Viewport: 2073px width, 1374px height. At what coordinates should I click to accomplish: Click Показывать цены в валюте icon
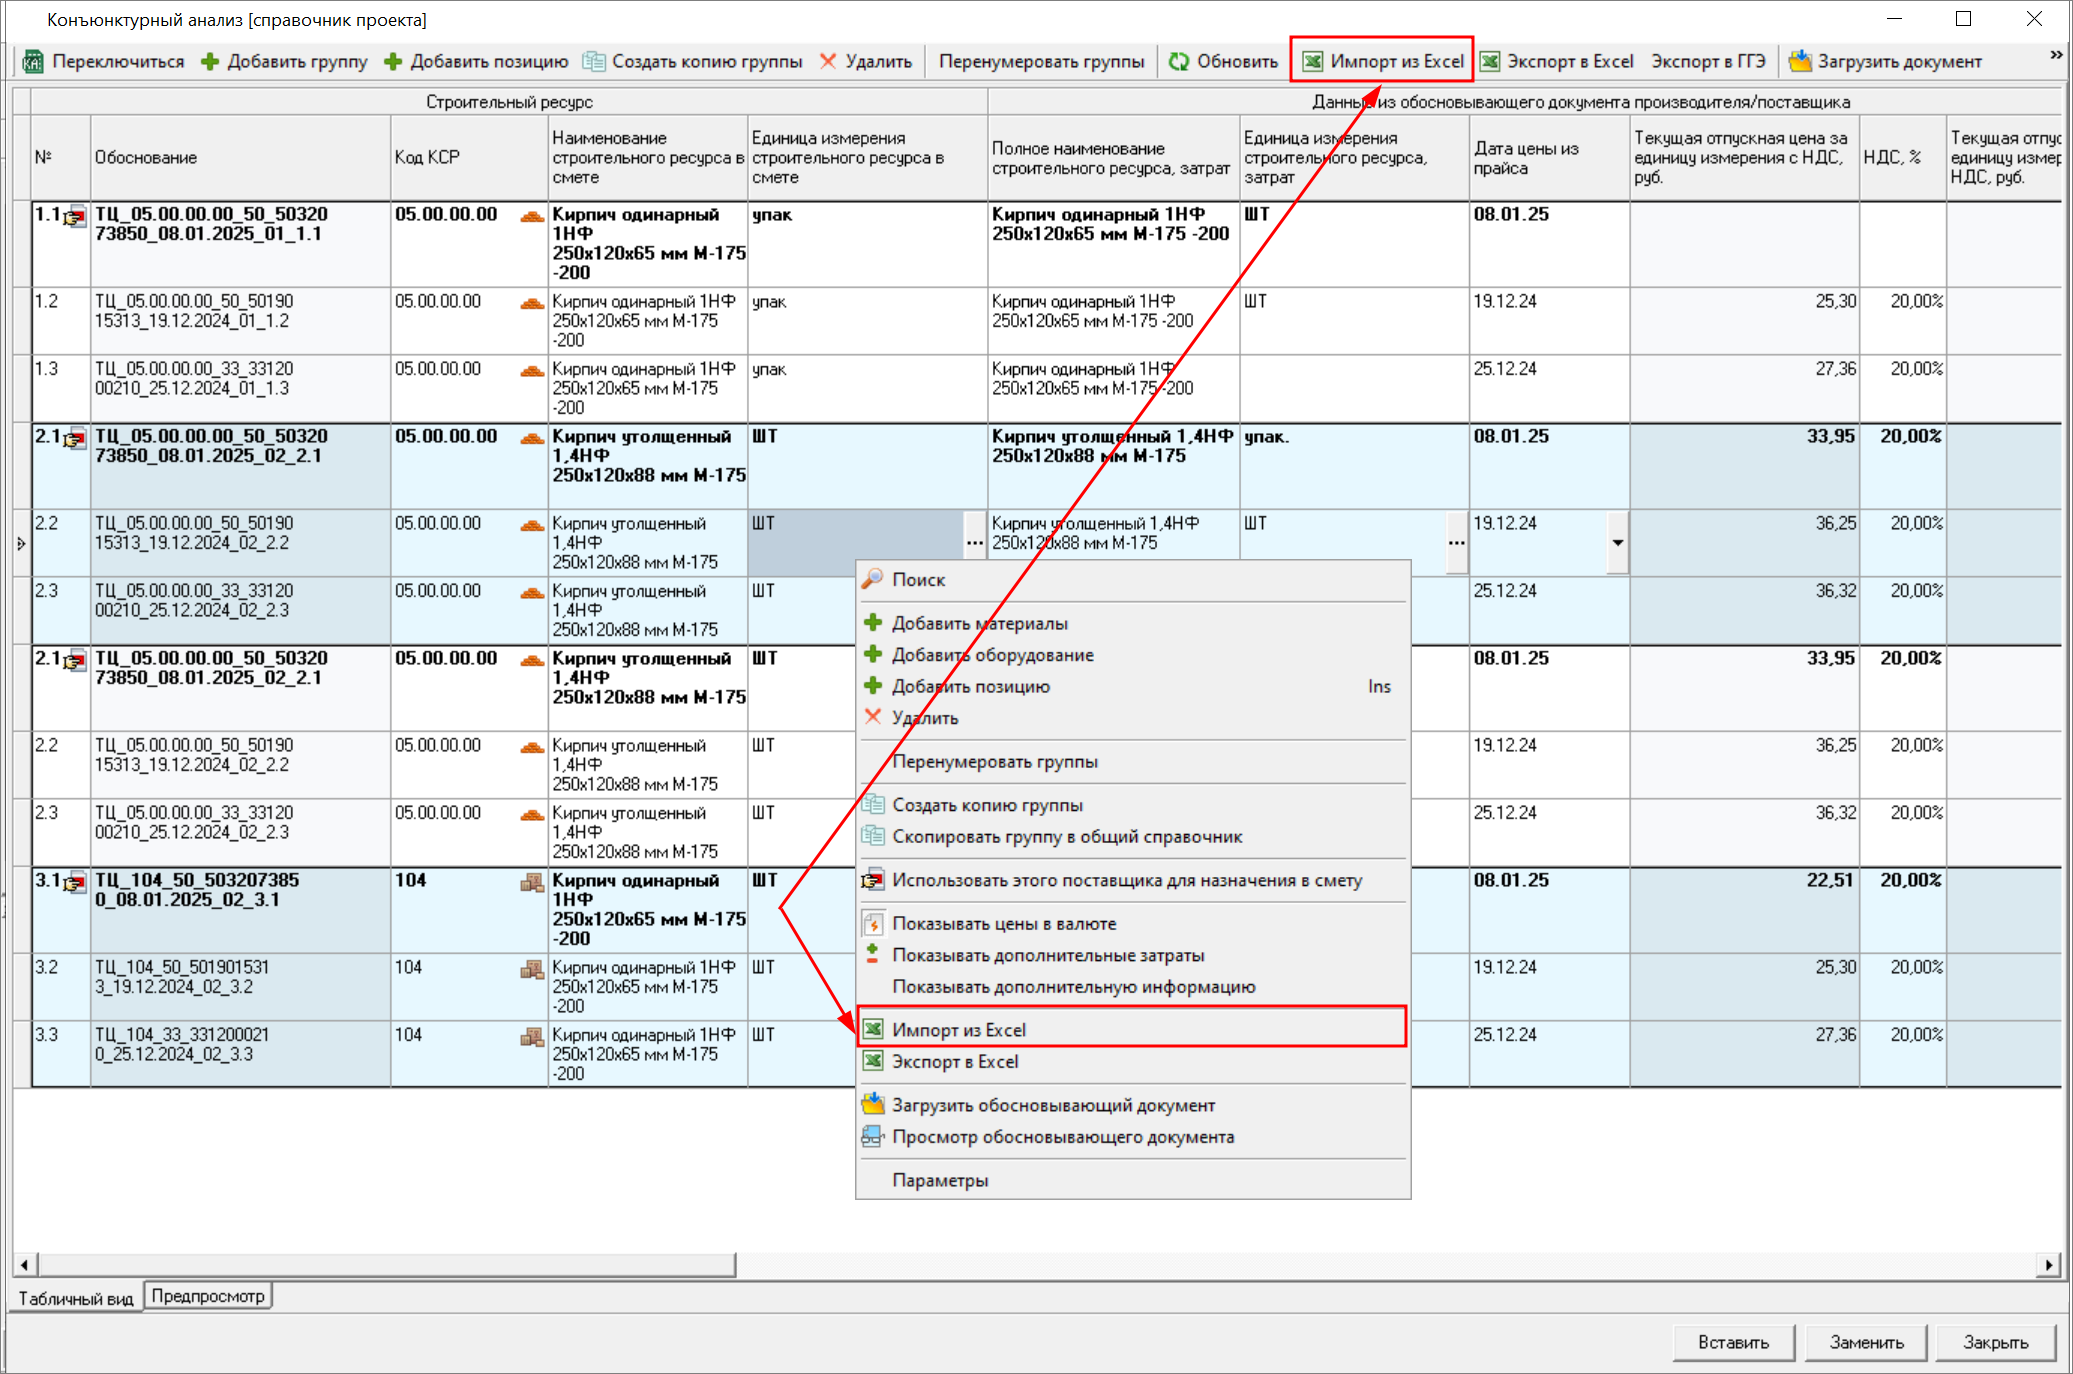873,923
